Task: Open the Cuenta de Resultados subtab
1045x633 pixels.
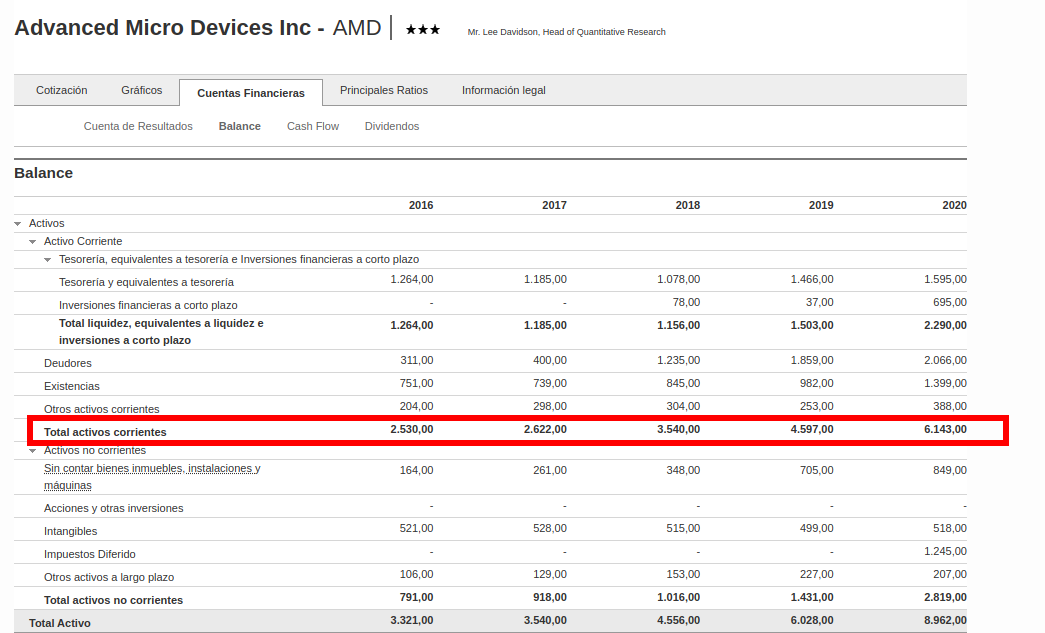Action: tap(138, 126)
